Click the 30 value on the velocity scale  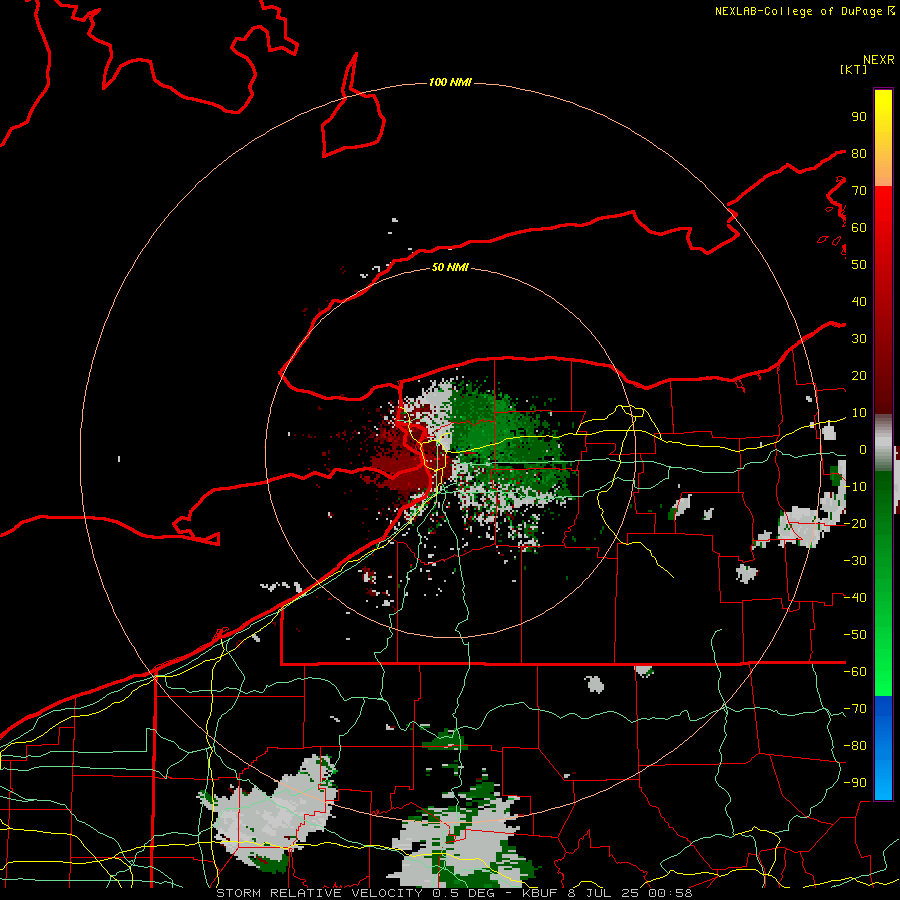point(859,339)
